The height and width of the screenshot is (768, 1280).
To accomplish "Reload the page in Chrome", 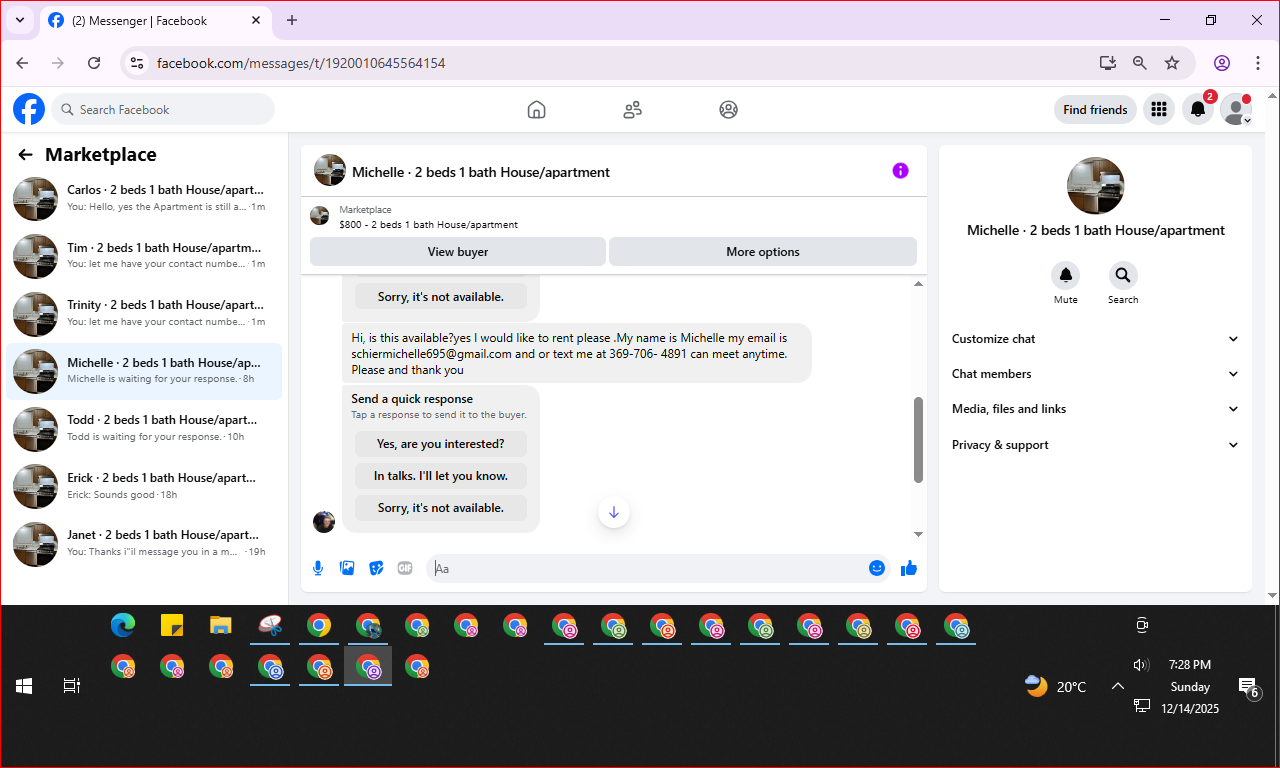I will (x=94, y=63).
